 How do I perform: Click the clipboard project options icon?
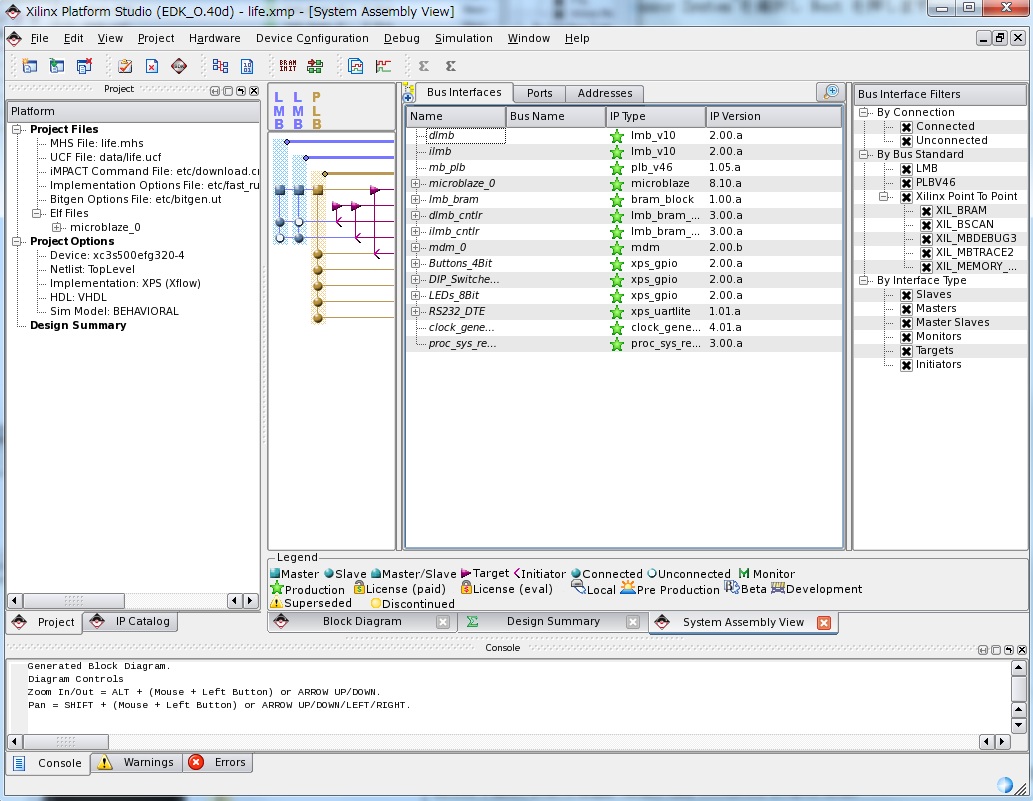[125, 66]
